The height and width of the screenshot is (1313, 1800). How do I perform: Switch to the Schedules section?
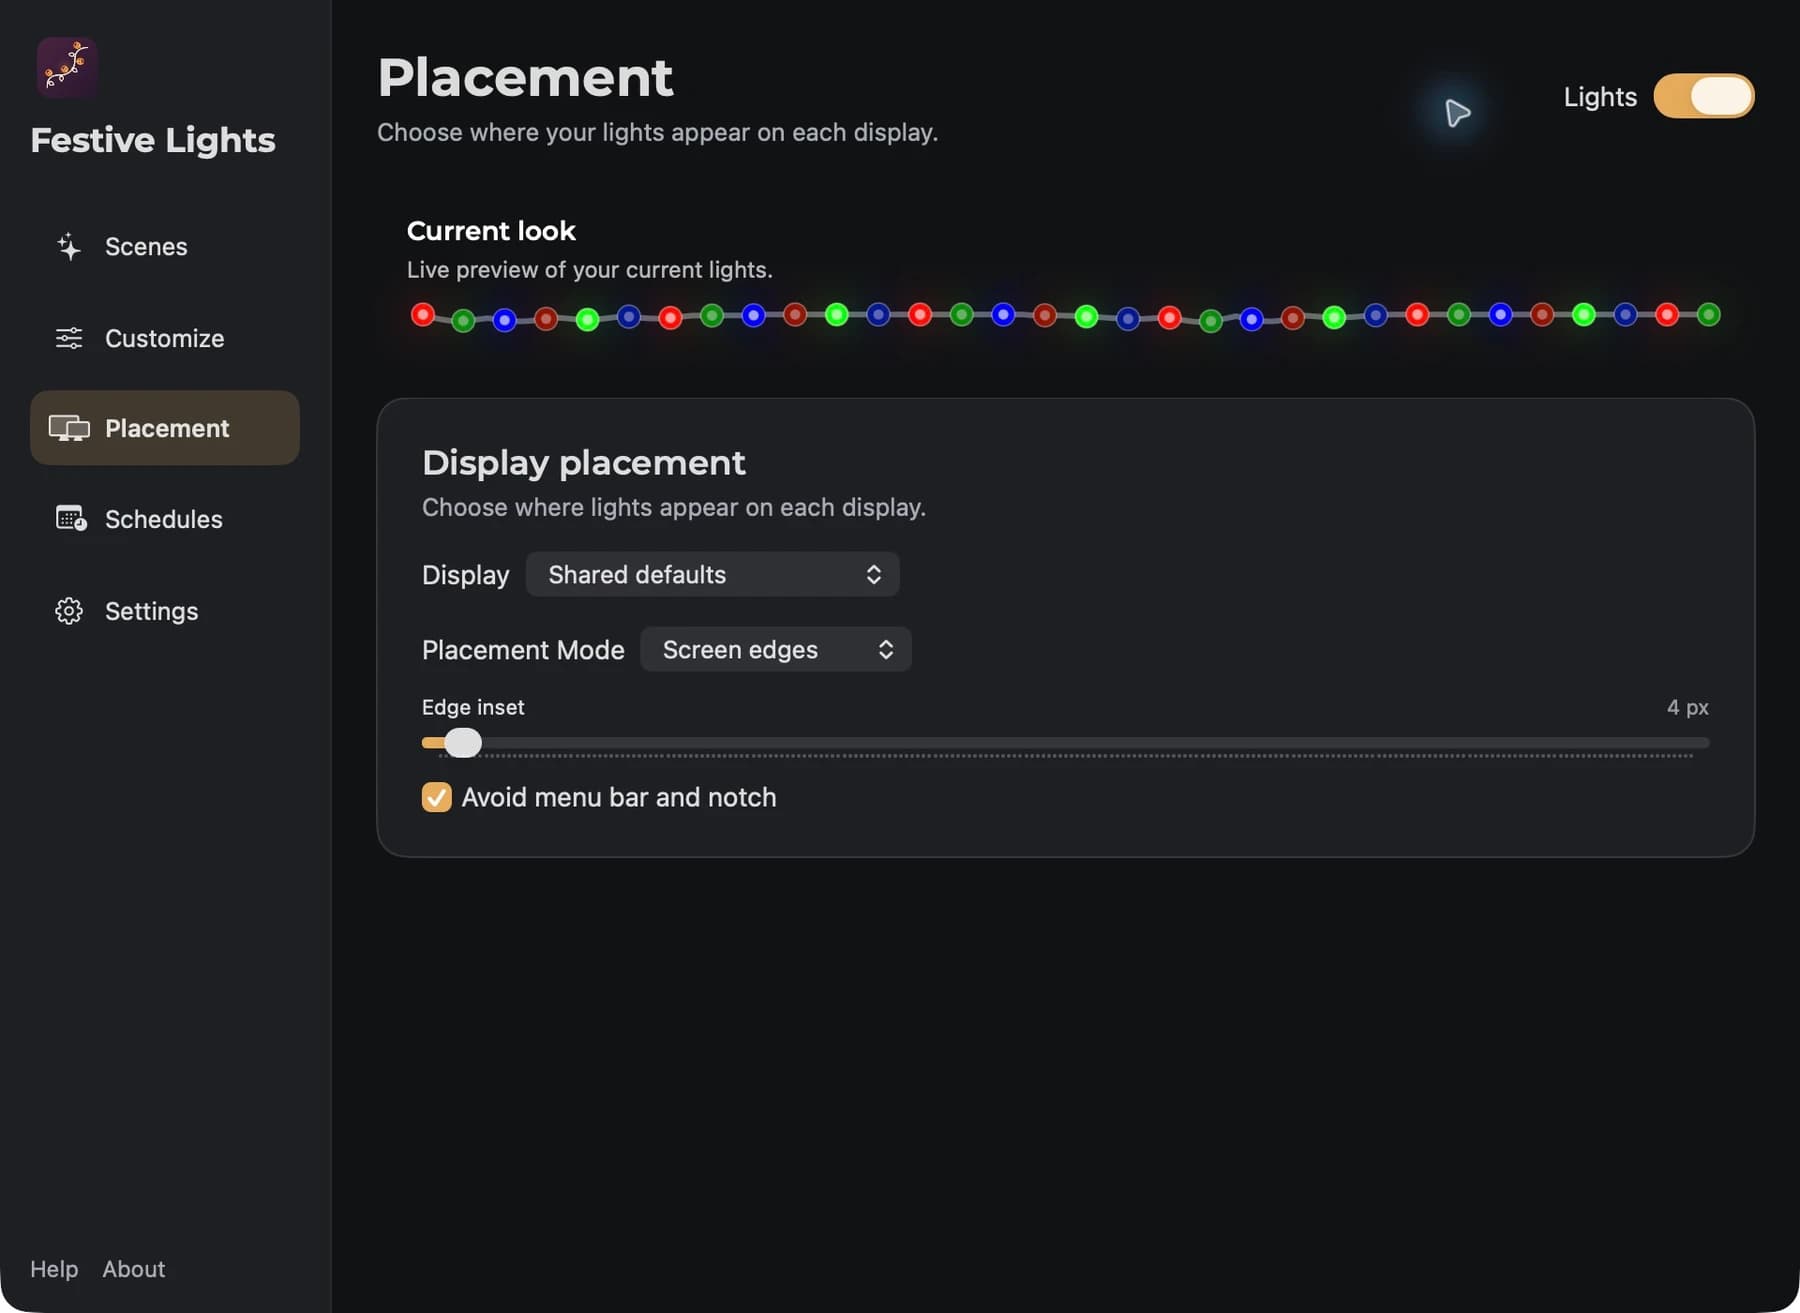pos(165,519)
